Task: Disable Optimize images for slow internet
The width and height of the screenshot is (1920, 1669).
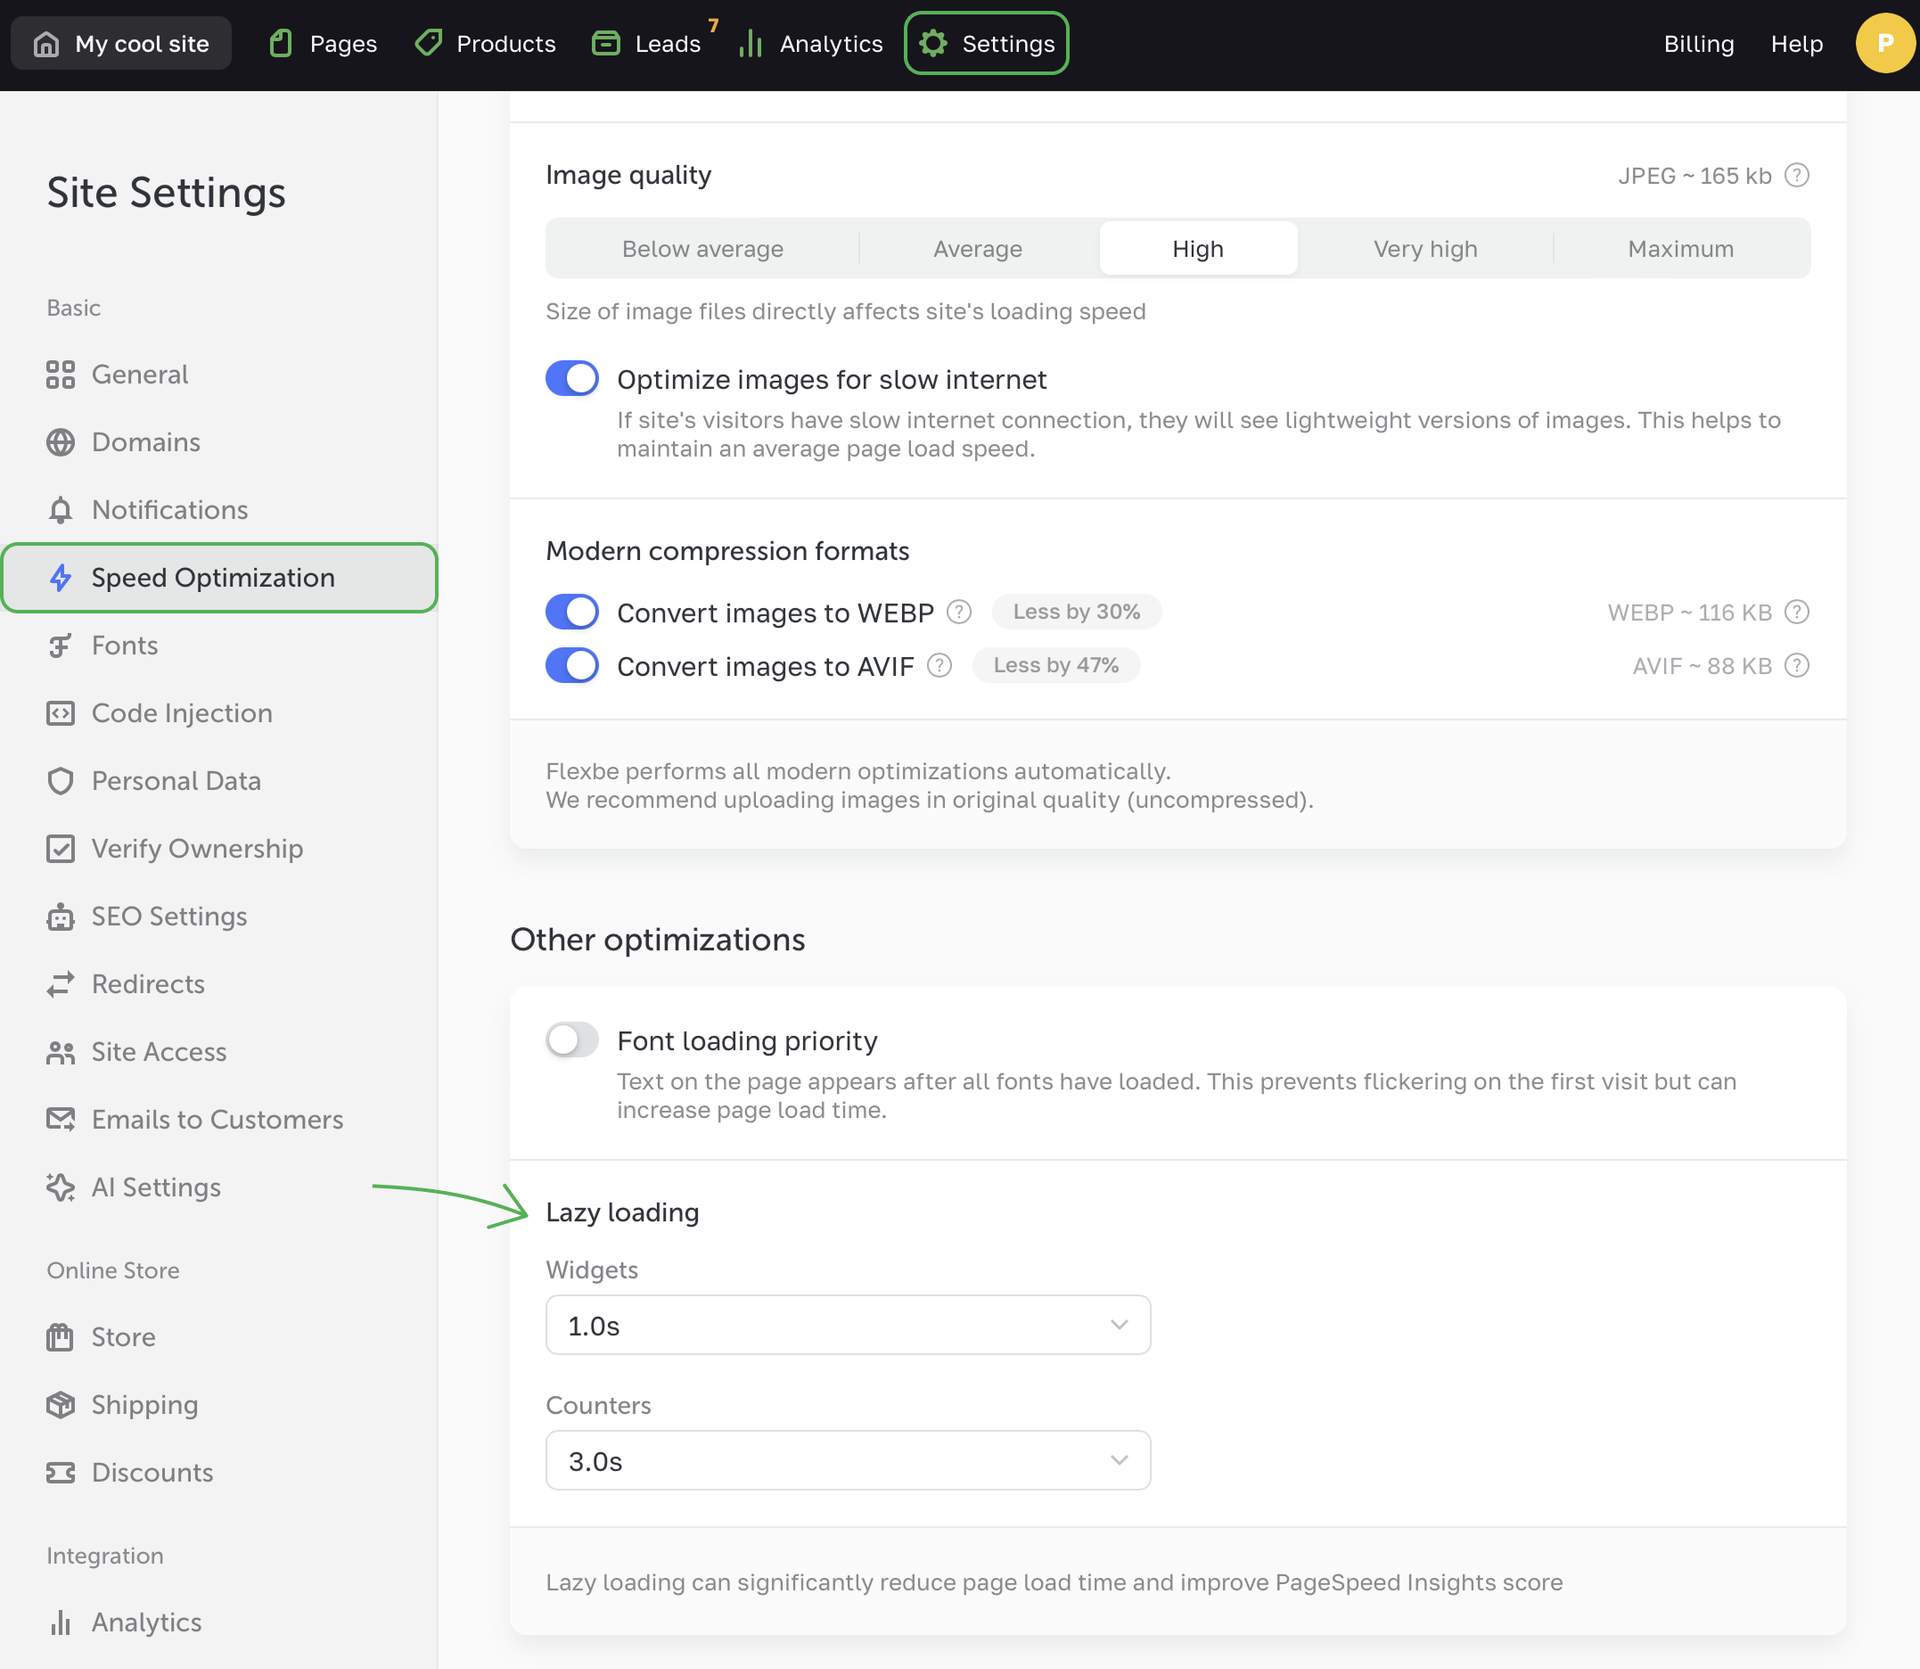Action: [572, 379]
